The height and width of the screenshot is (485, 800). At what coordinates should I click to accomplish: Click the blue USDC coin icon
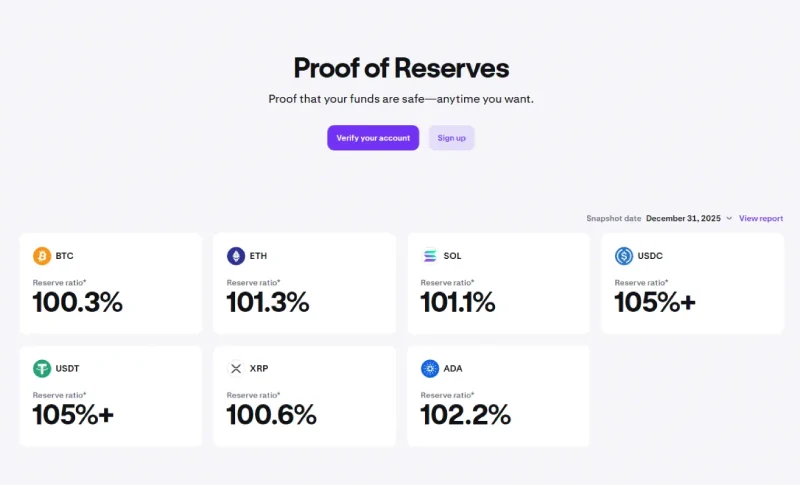click(624, 256)
